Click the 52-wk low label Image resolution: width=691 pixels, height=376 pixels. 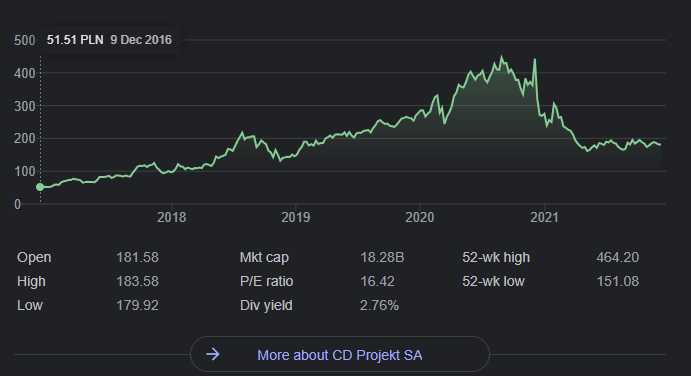point(493,281)
